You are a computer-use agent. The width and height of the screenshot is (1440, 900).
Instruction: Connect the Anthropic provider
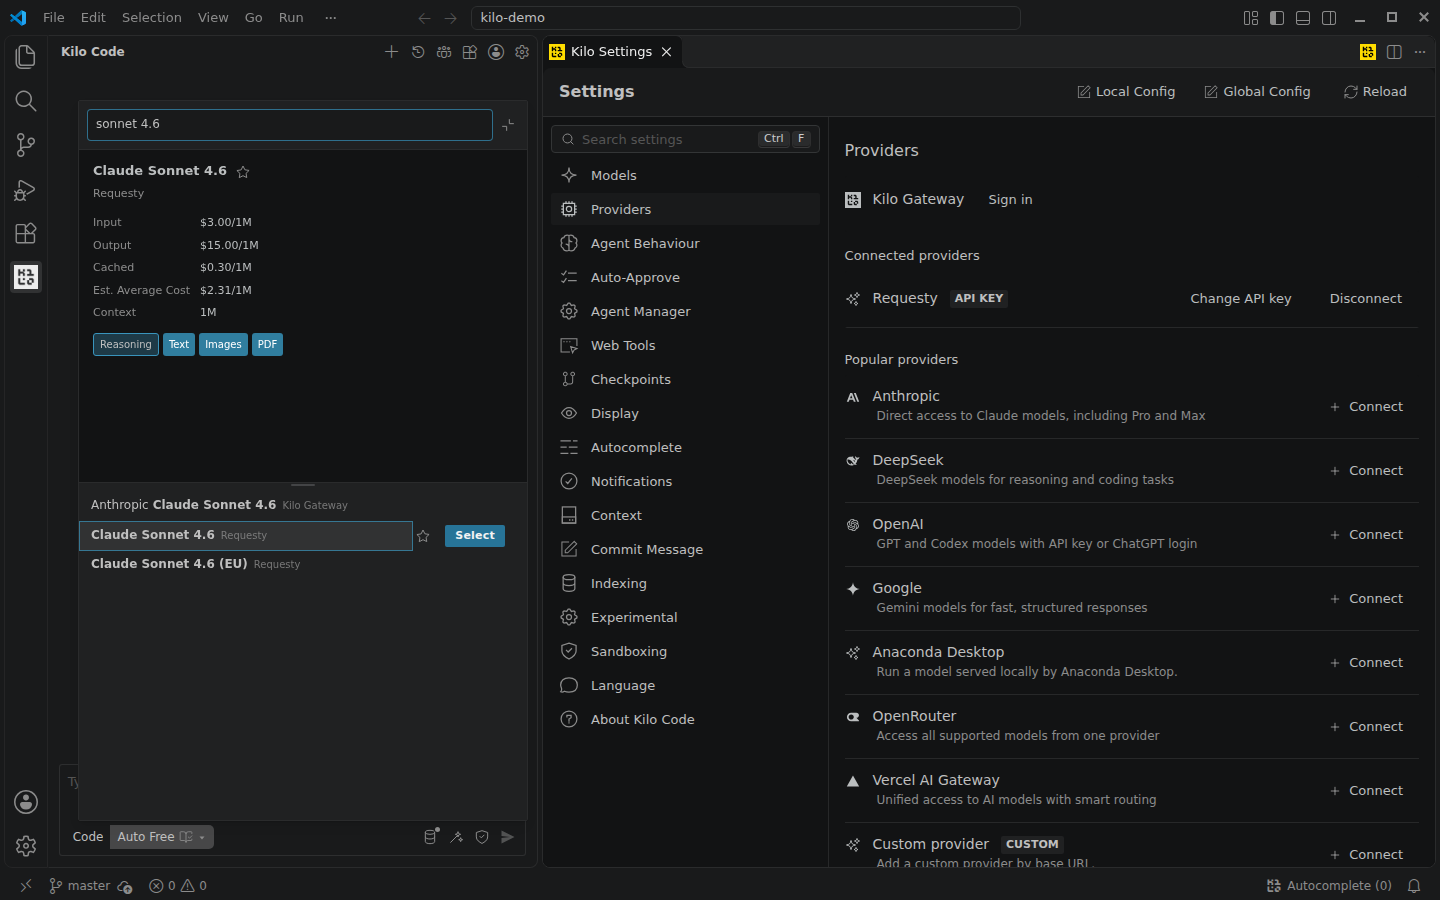point(1366,407)
